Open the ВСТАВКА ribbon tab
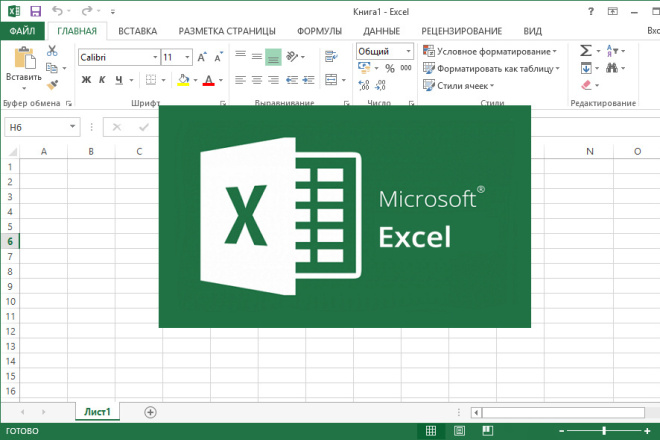660x440 pixels. point(138,31)
